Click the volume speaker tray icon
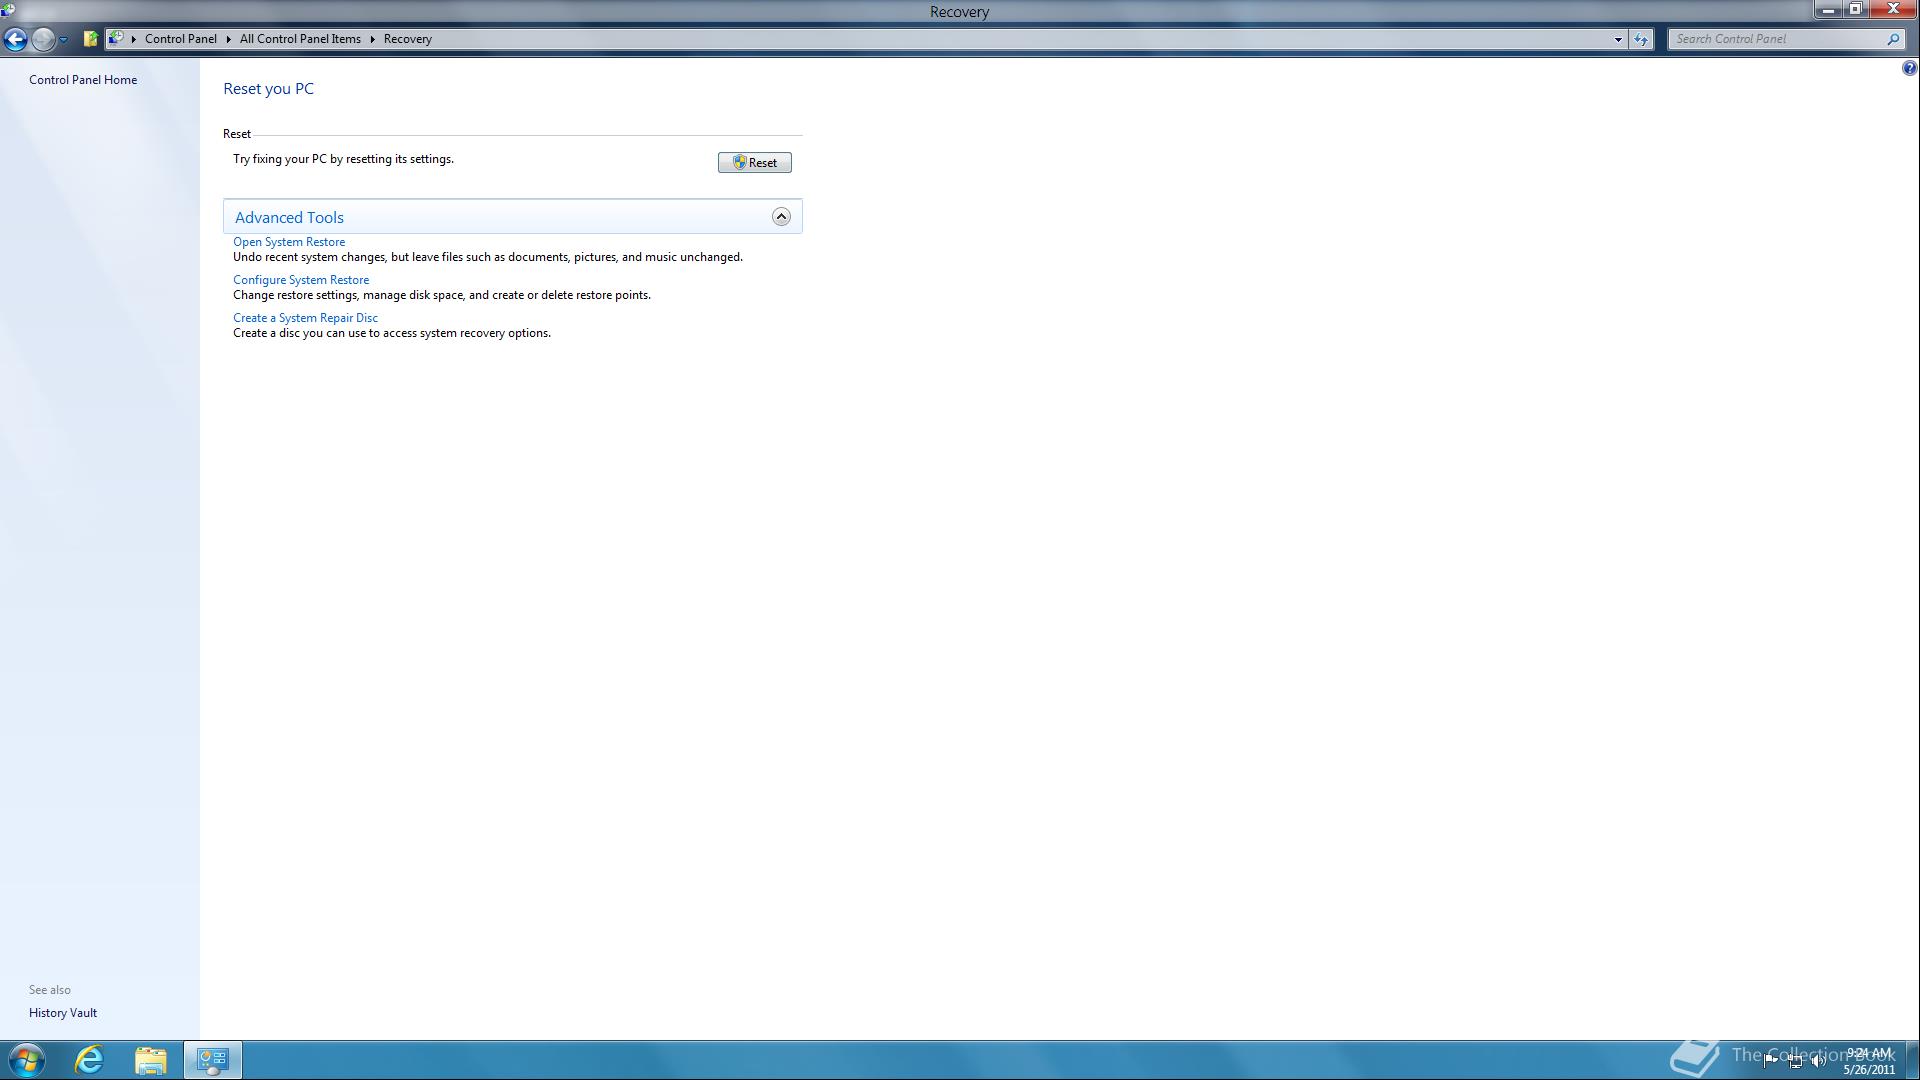 coord(1818,1061)
